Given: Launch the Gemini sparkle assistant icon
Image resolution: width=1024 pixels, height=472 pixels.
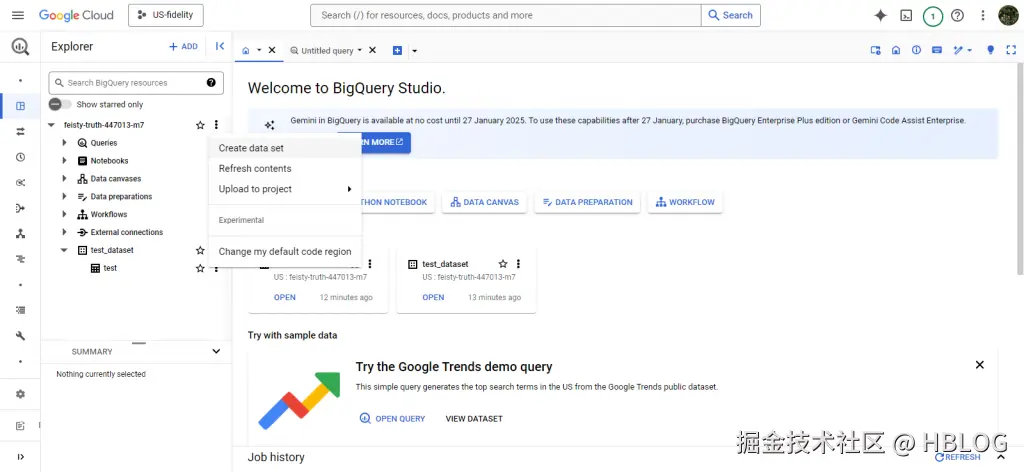Looking at the screenshot, I should [x=880, y=16].
